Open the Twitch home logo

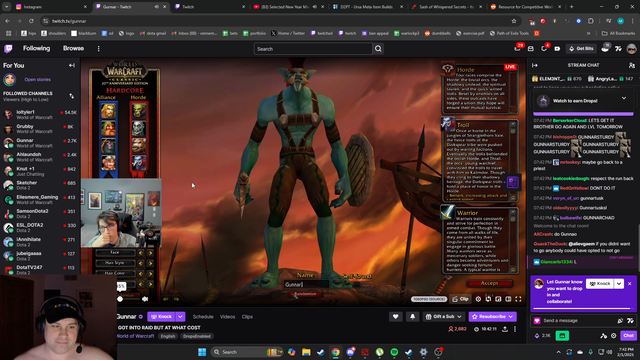[x=8, y=49]
